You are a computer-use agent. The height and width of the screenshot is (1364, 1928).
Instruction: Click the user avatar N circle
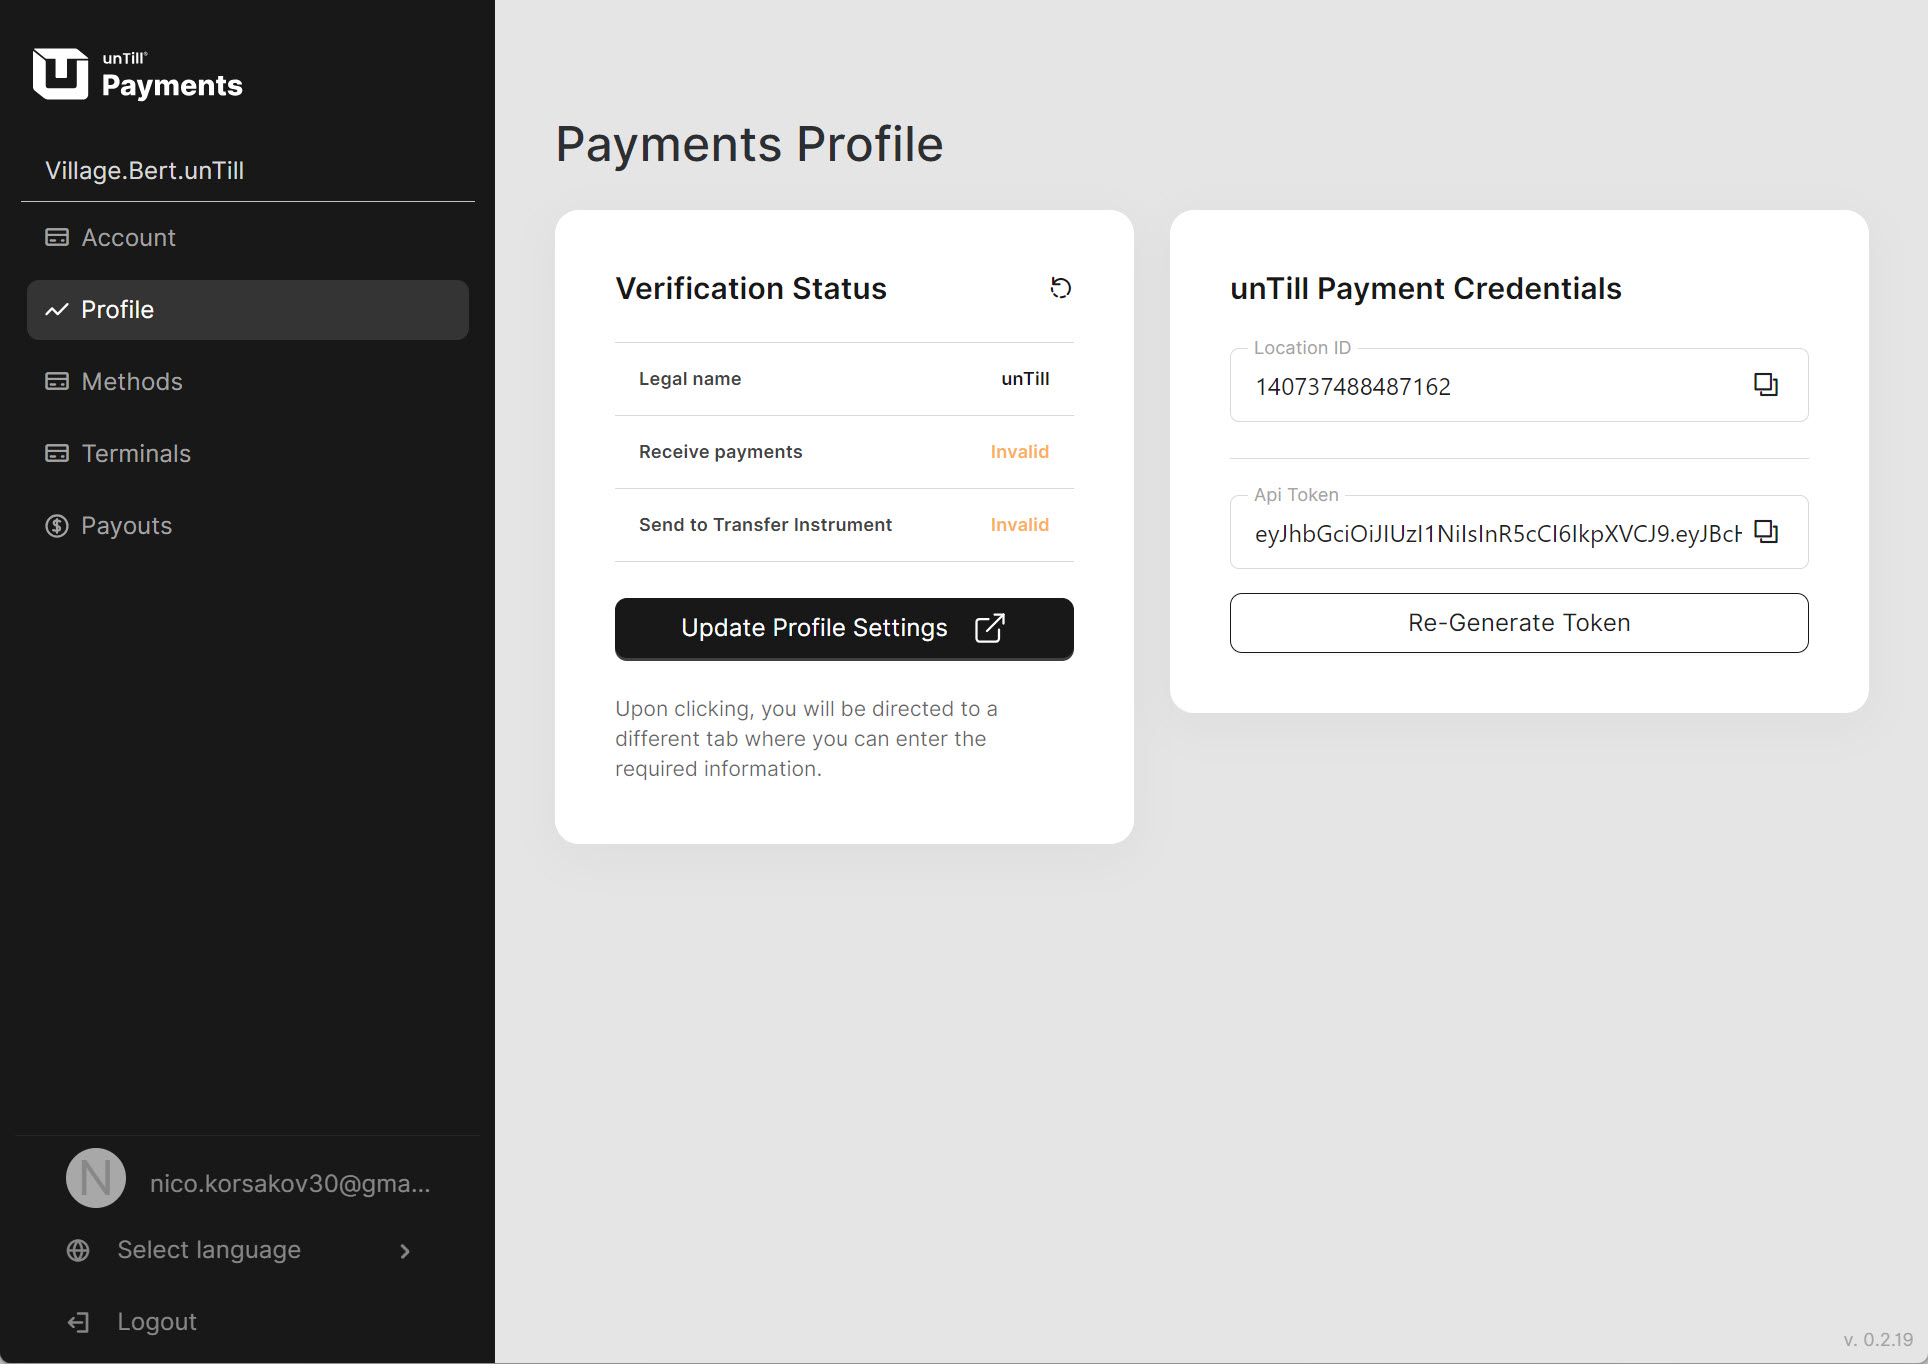tap(96, 1178)
